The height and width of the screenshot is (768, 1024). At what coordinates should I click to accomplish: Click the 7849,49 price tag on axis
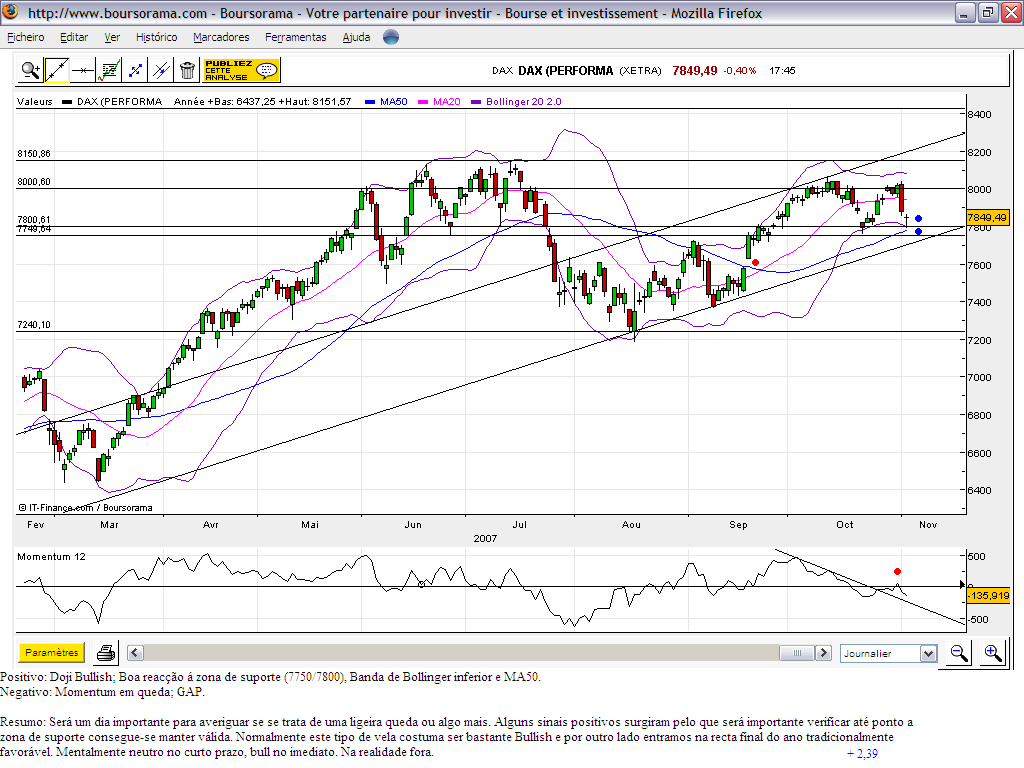(x=987, y=217)
